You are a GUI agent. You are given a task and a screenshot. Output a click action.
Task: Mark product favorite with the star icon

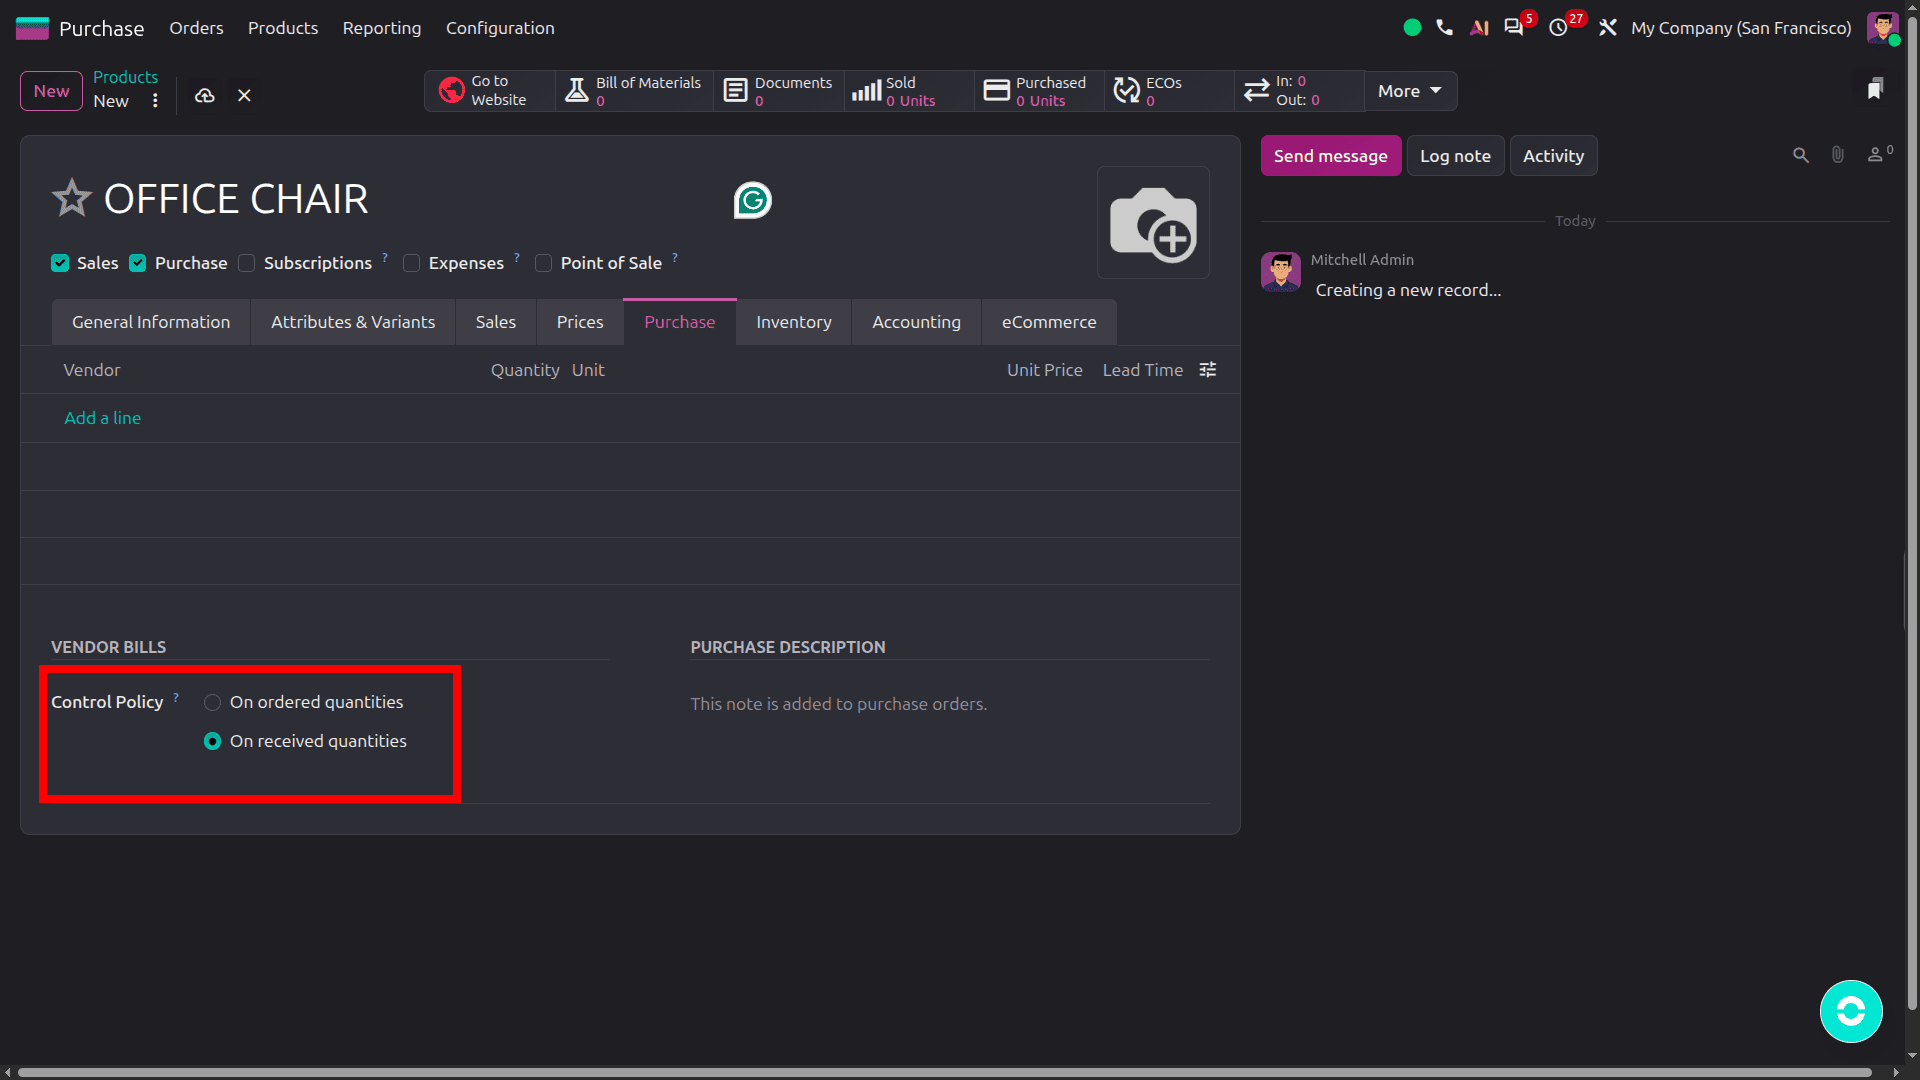point(71,198)
